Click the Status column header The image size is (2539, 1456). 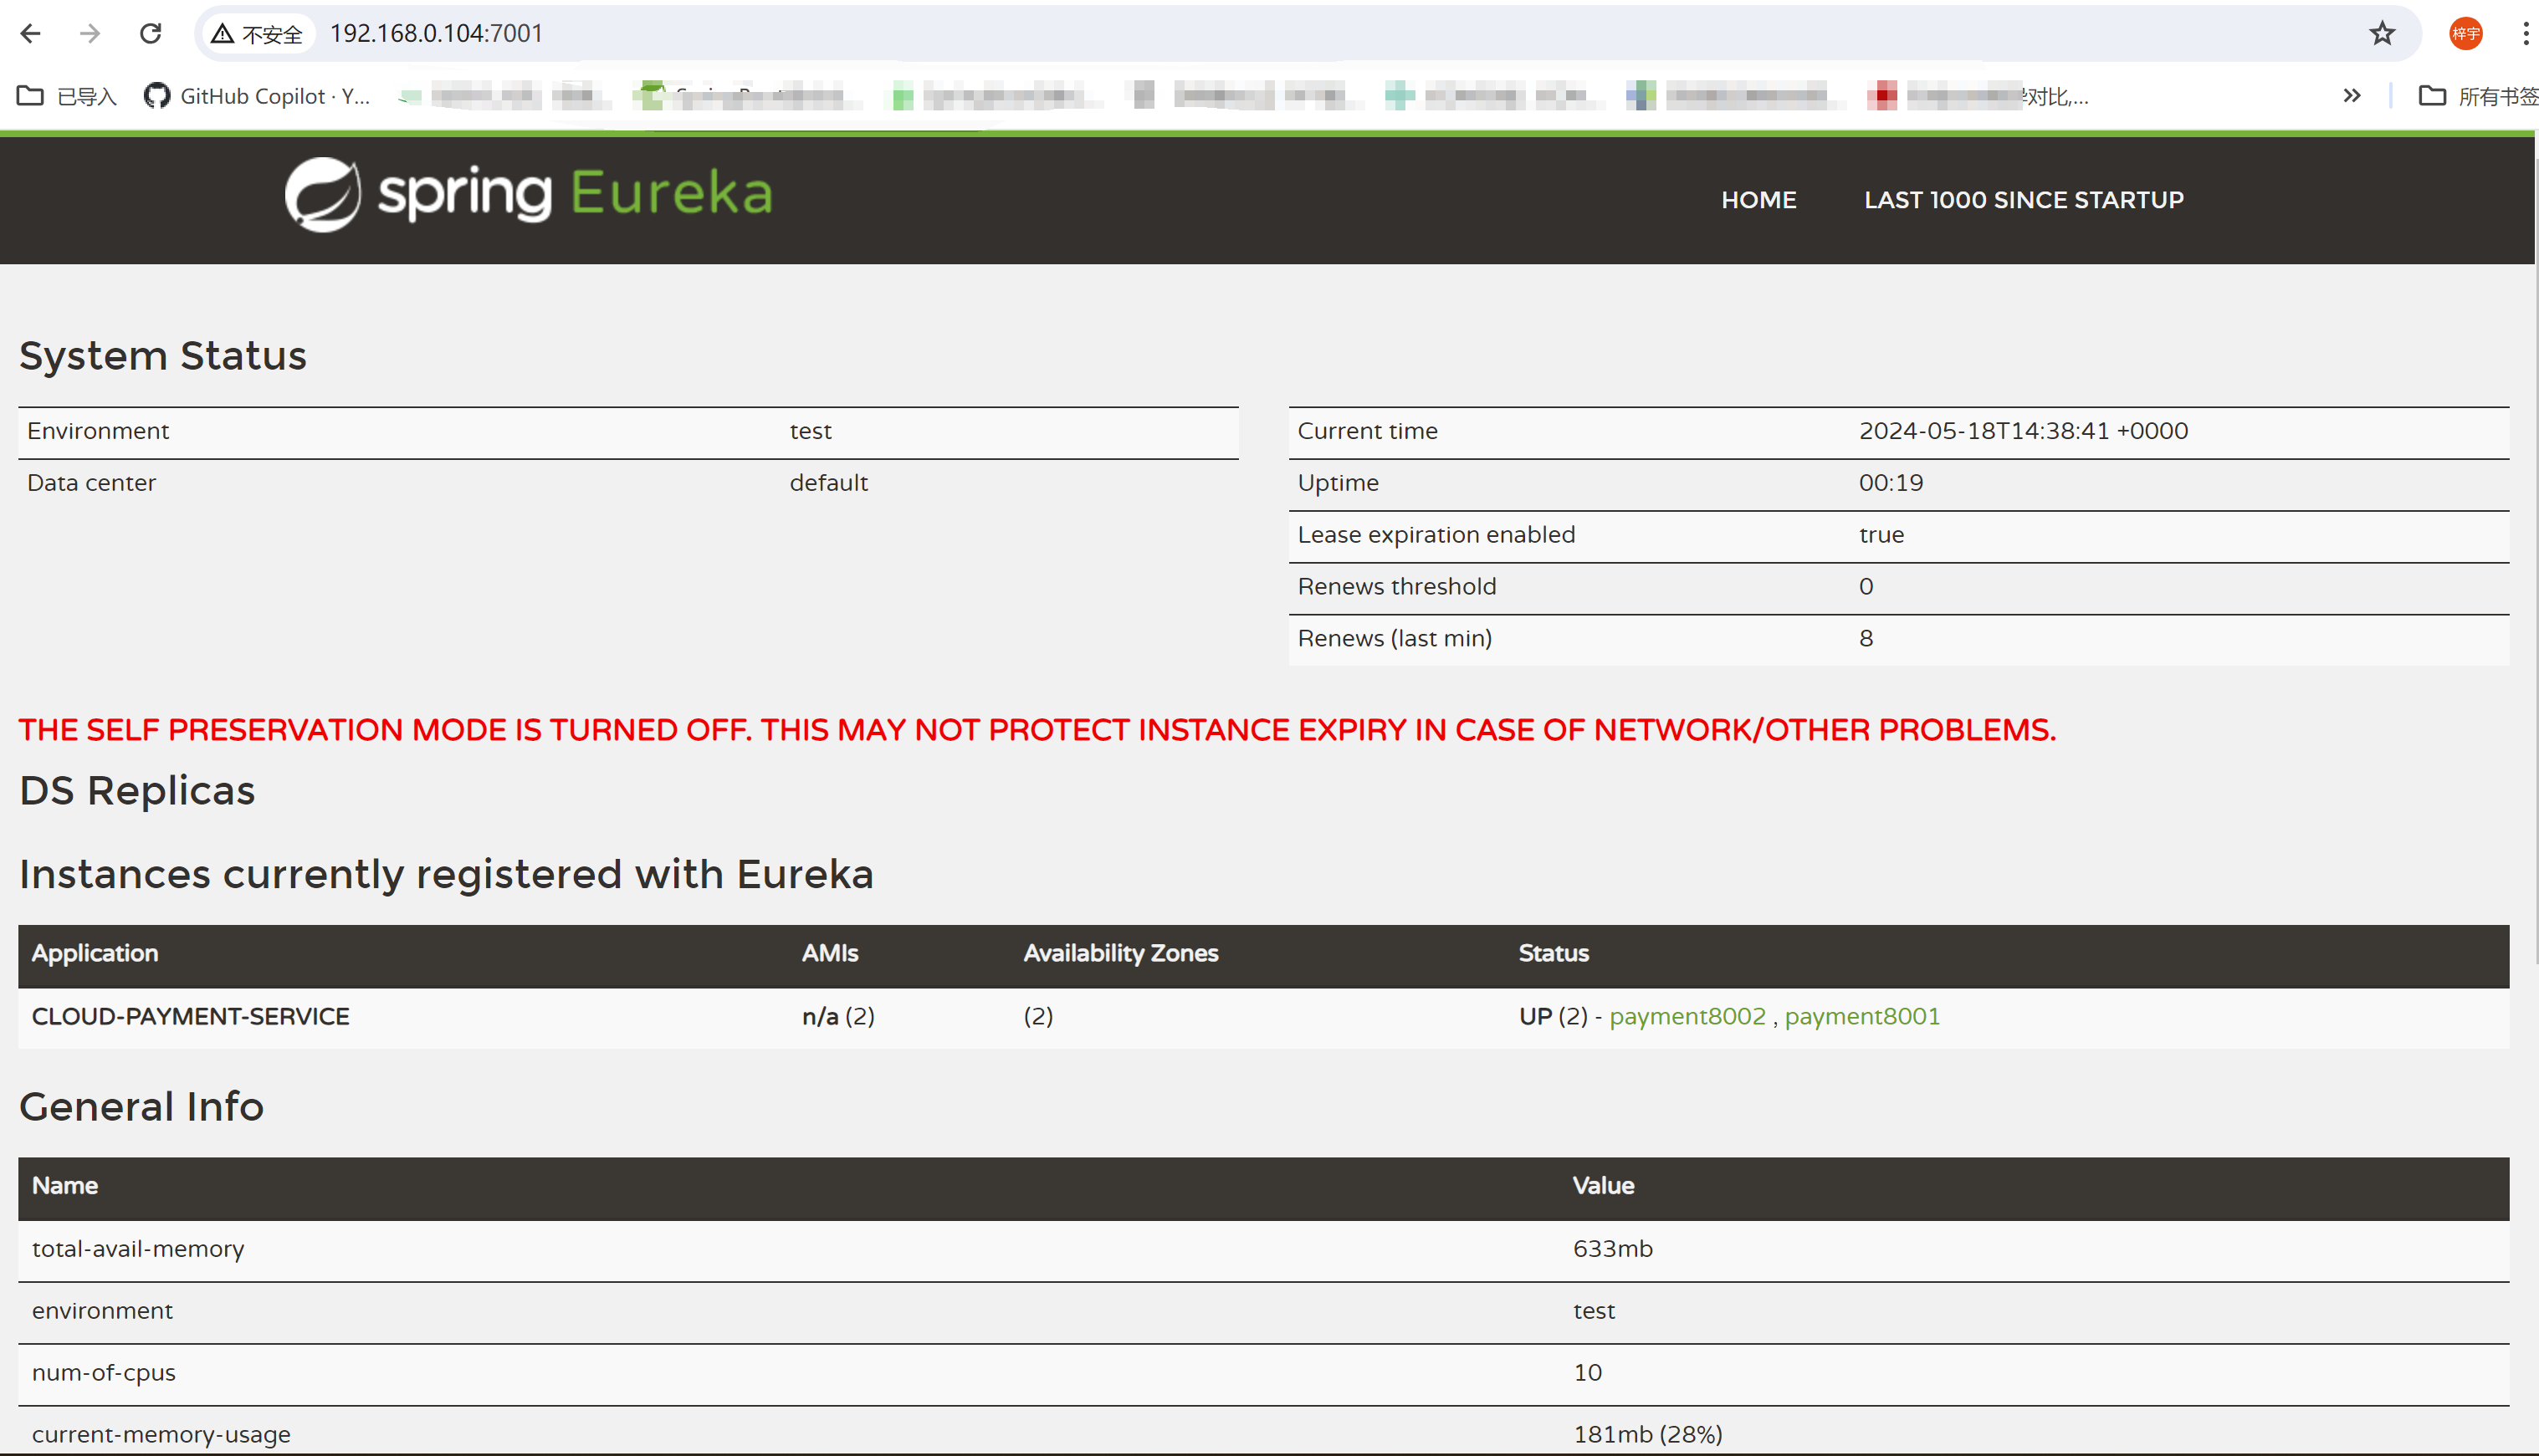1554,953
